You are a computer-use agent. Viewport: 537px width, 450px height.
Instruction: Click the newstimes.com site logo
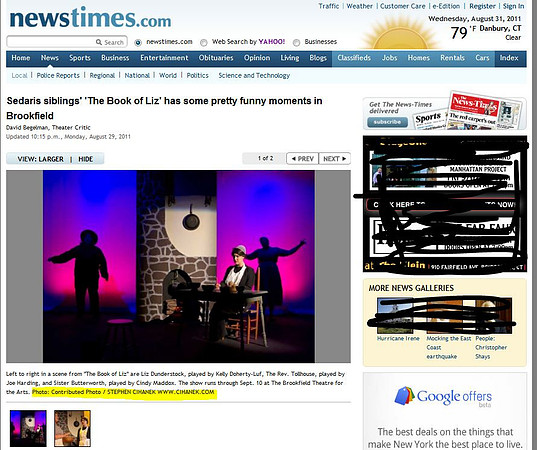[90, 18]
